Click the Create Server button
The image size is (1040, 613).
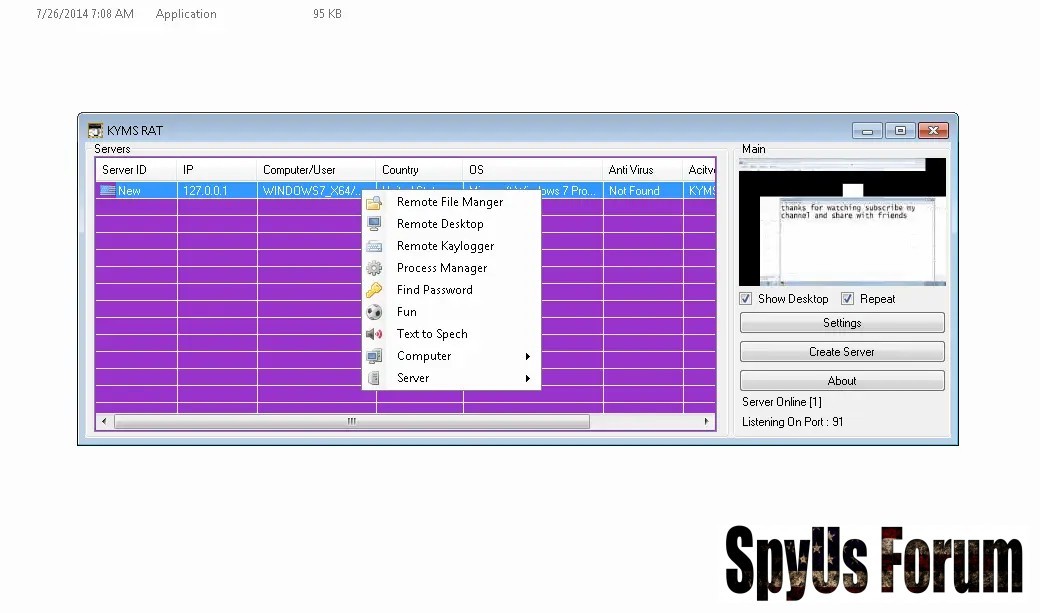click(842, 352)
